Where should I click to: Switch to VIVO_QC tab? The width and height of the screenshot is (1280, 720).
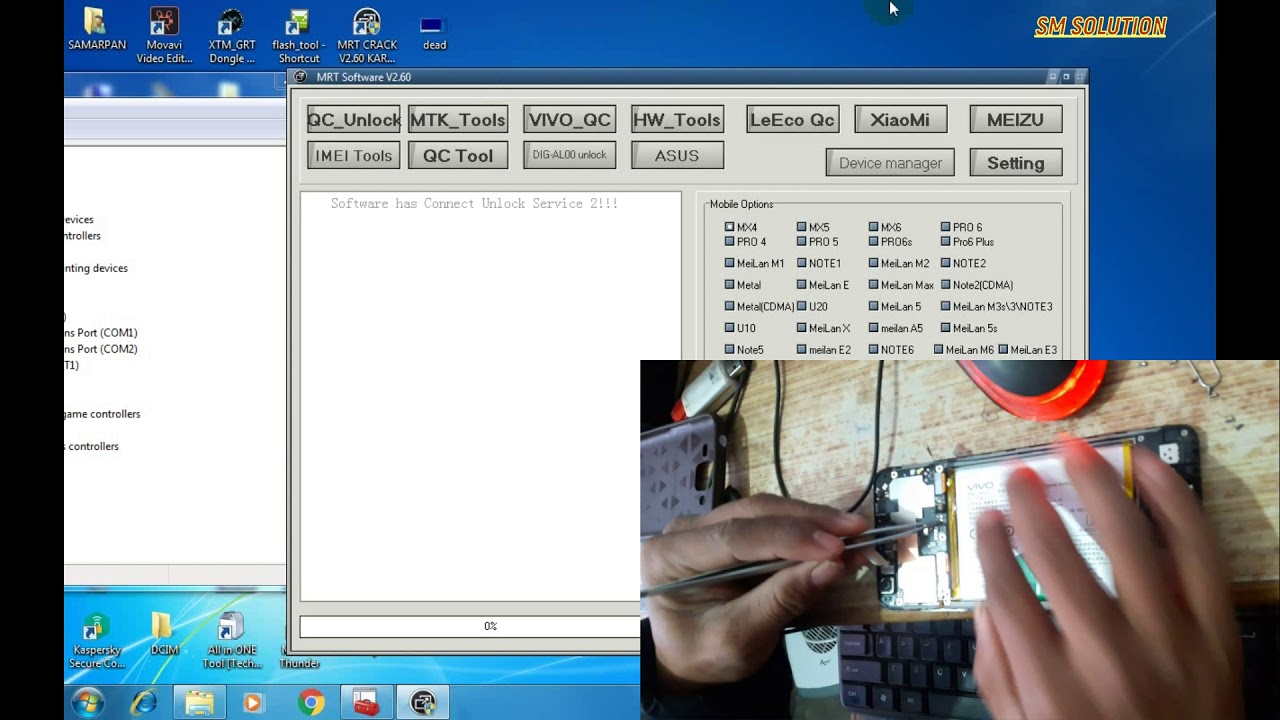[x=570, y=120]
